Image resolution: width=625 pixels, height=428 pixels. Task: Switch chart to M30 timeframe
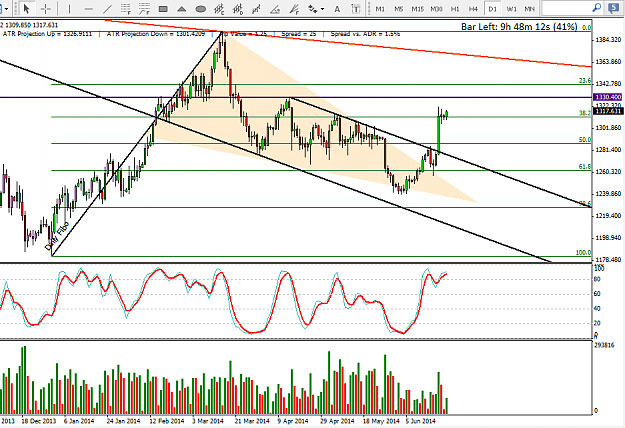tap(436, 8)
